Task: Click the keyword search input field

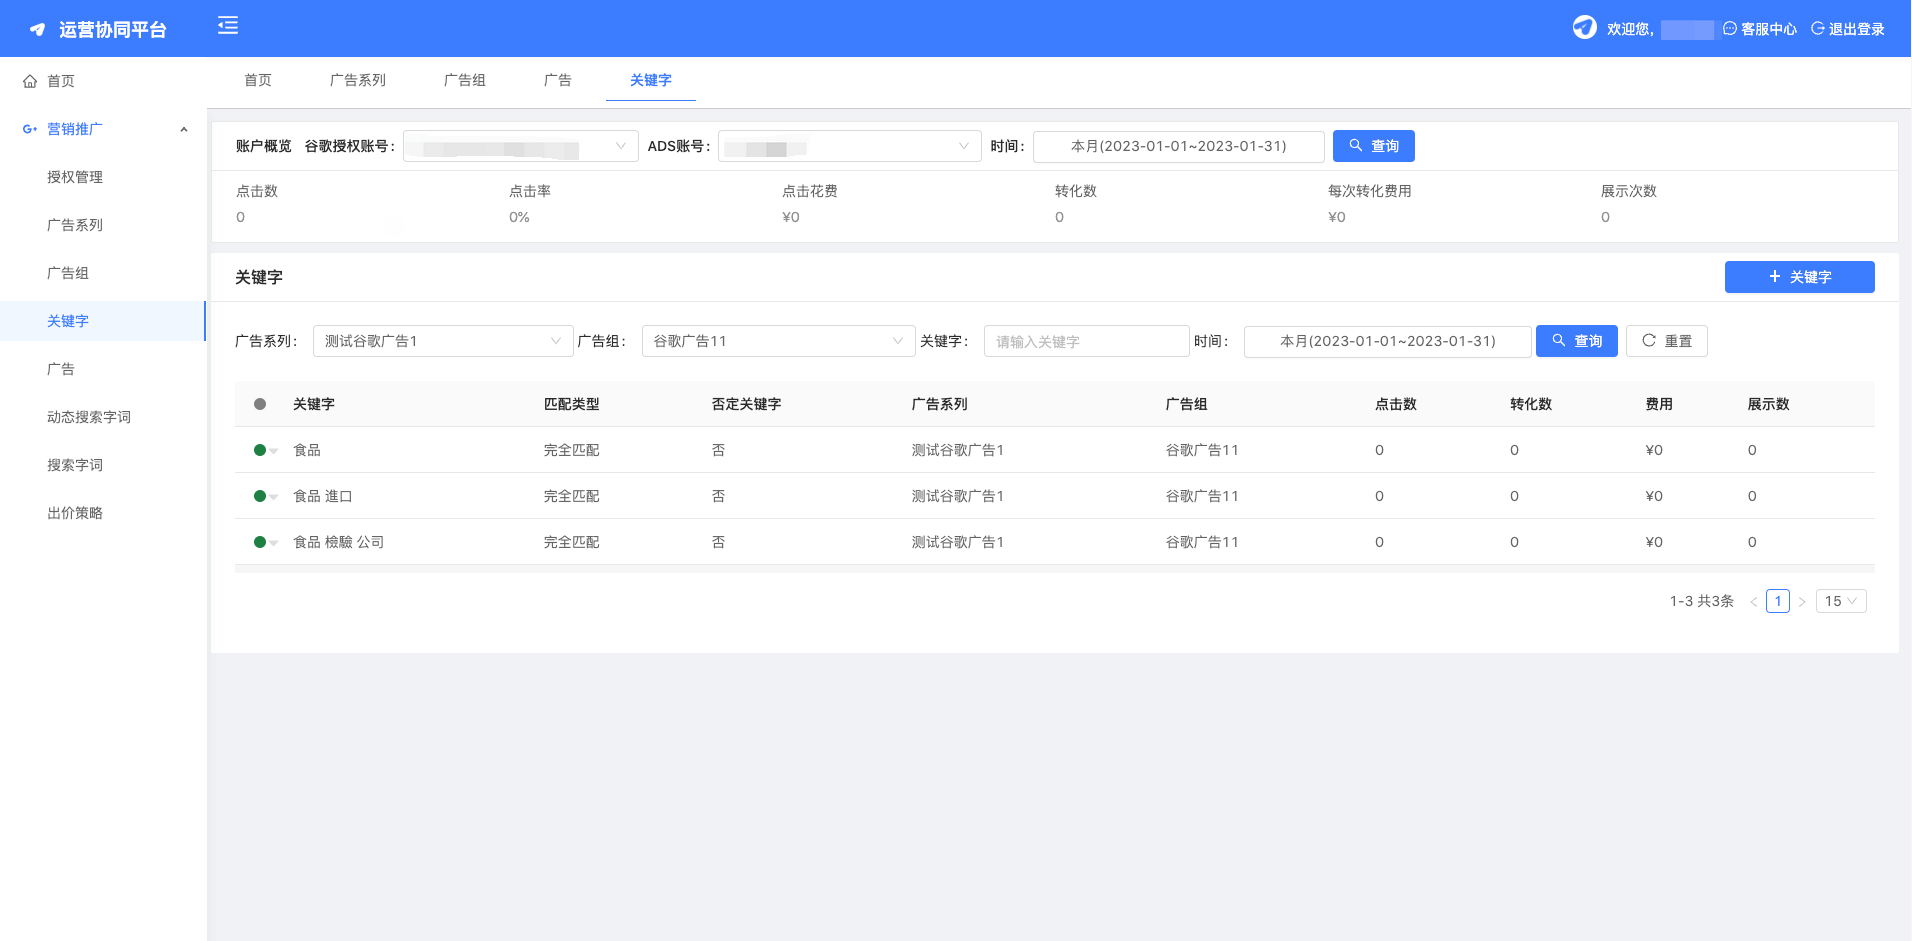Action: 1086,341
